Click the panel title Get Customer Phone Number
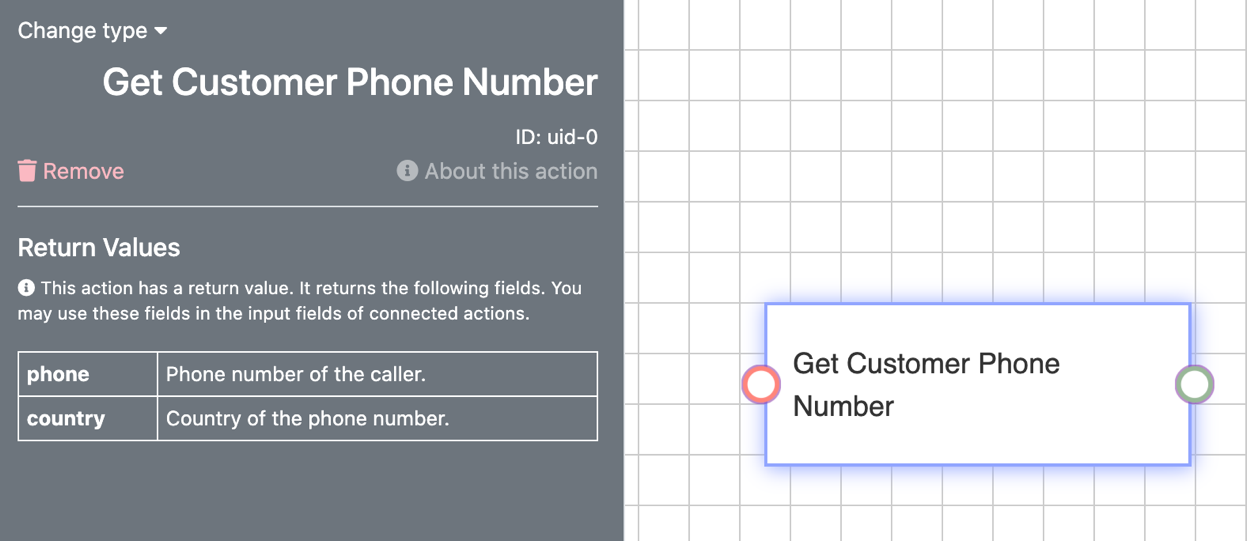 click(350, 82)
